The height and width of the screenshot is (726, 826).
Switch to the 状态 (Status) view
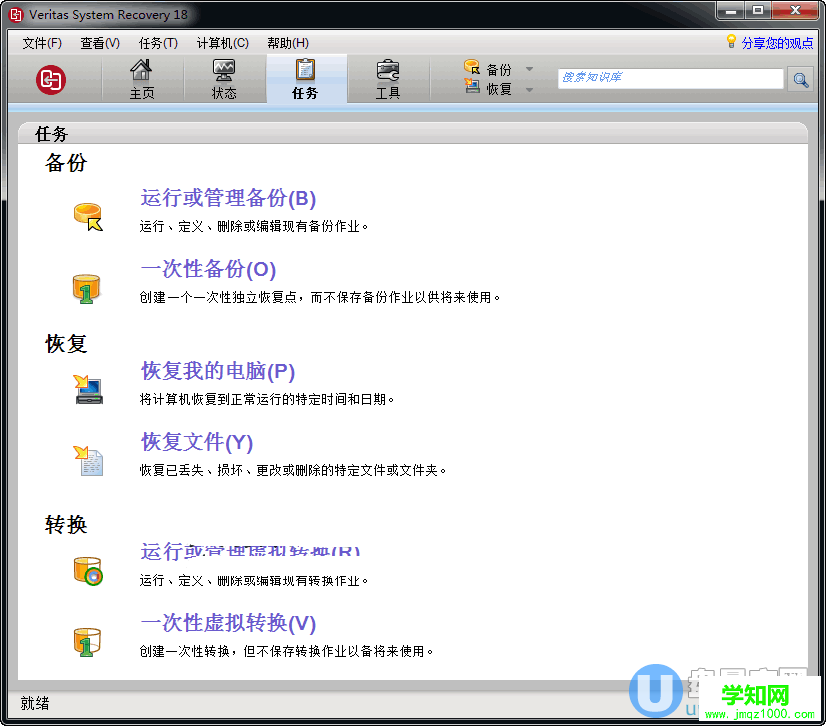click(224, 79)
